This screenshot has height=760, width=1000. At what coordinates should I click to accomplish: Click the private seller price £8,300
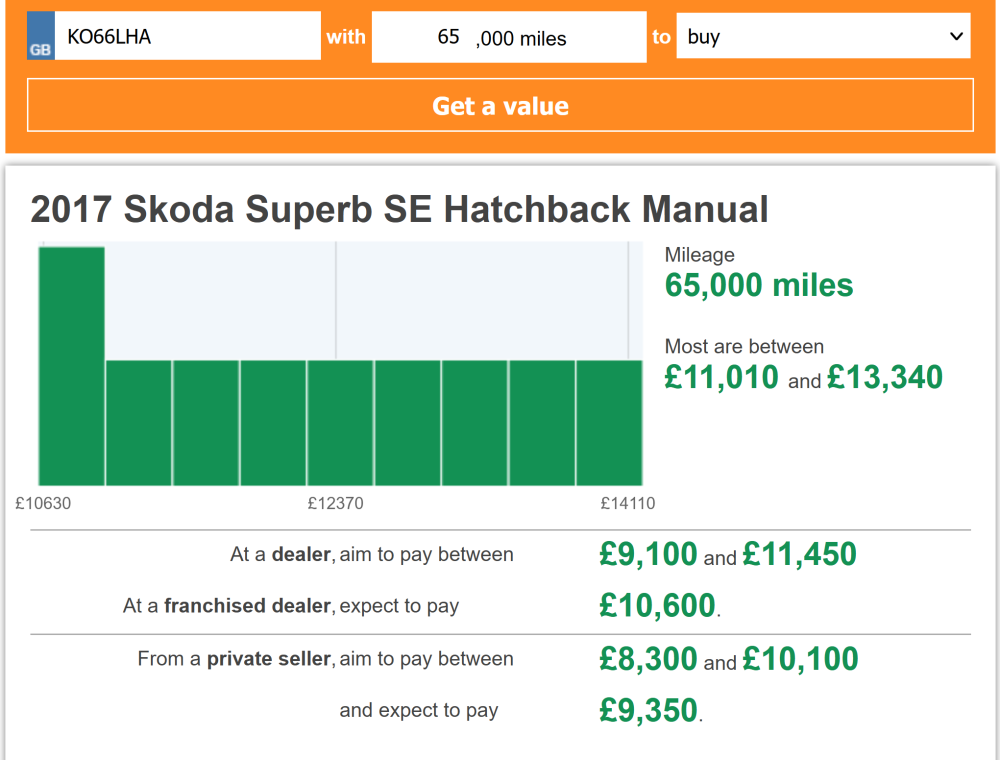[649, 659]
